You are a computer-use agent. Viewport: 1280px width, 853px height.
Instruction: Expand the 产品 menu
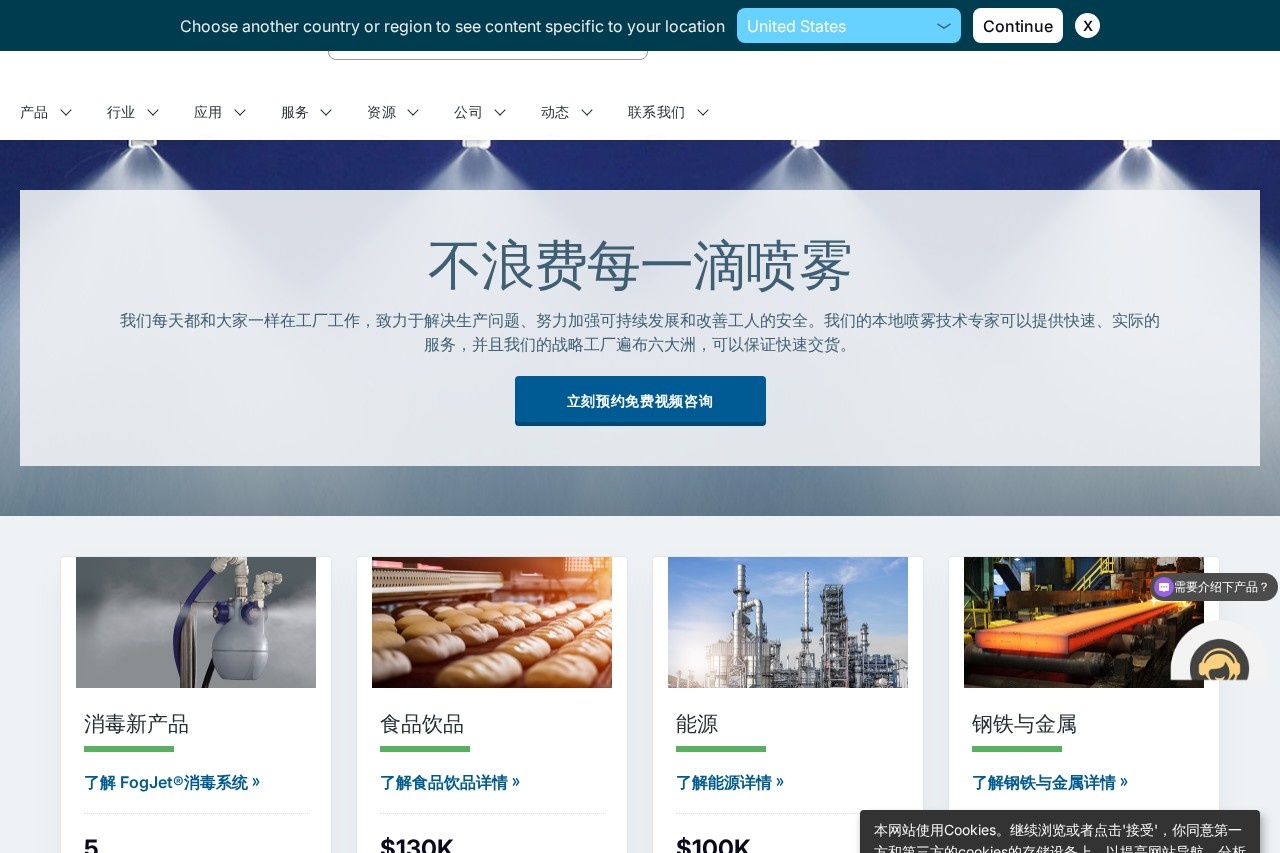(46, 112)
